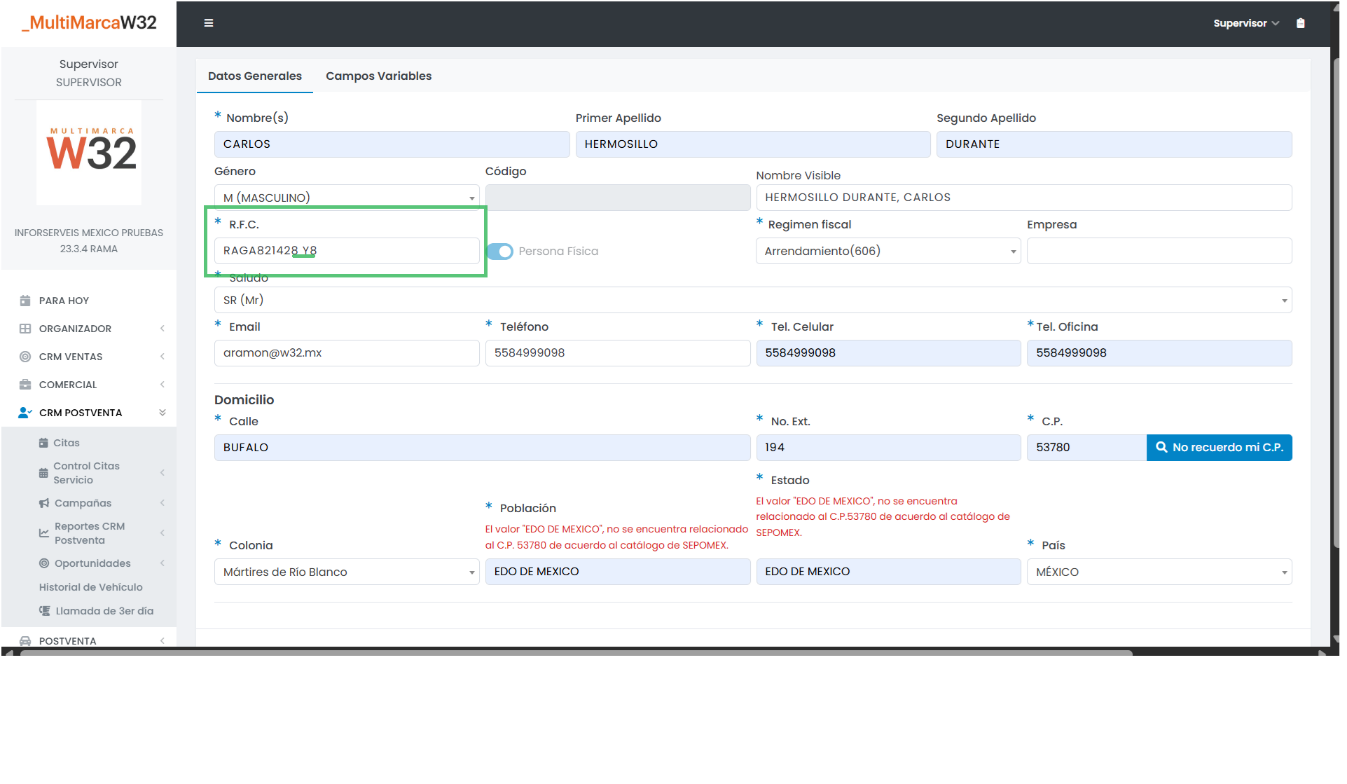Image resolution: width=1347 pixels, height=784 pixels.
Task: Open Historial de Vehículo link
Action: point(90,588)
